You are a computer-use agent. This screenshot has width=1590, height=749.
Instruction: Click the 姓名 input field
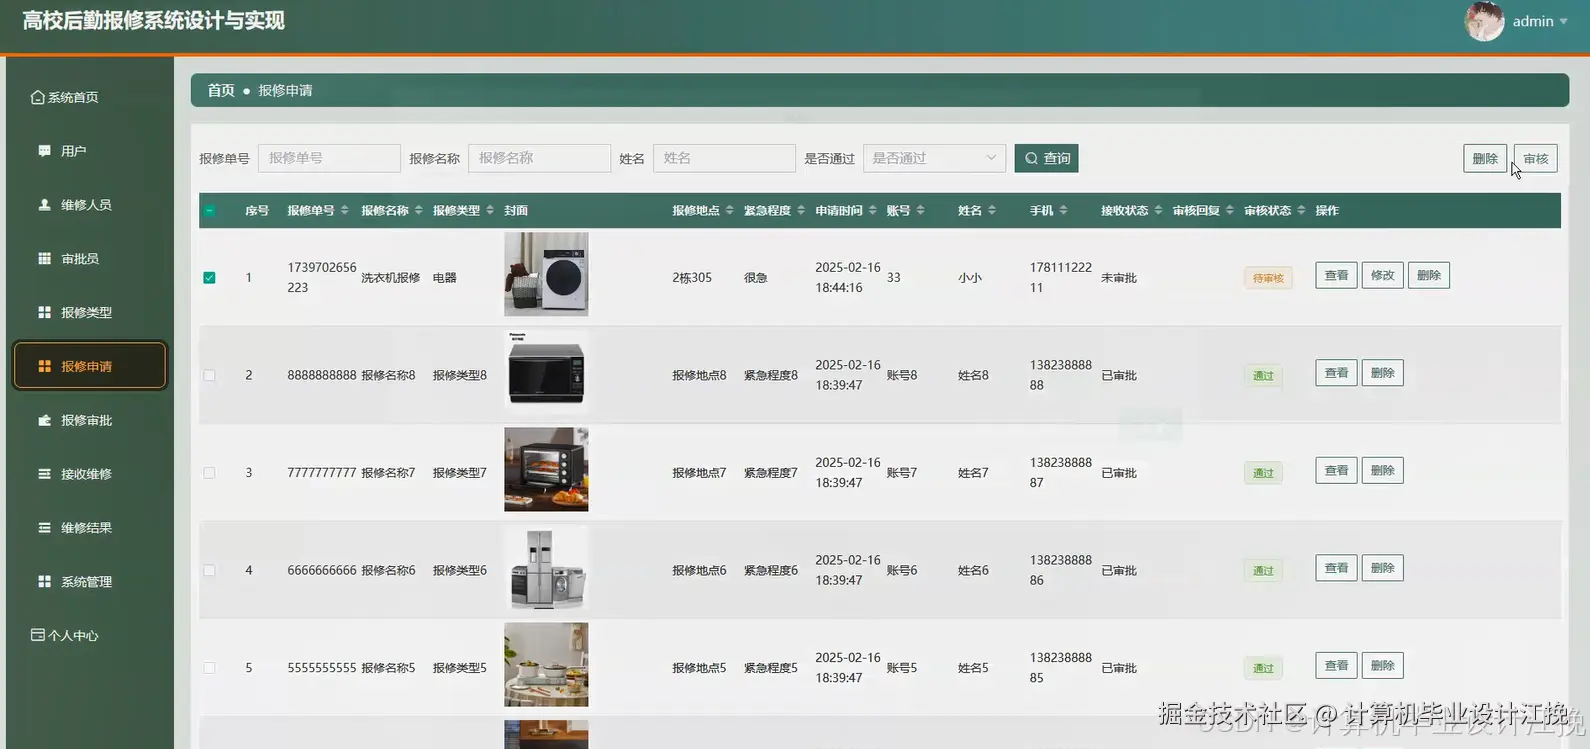tap(724, 158)
